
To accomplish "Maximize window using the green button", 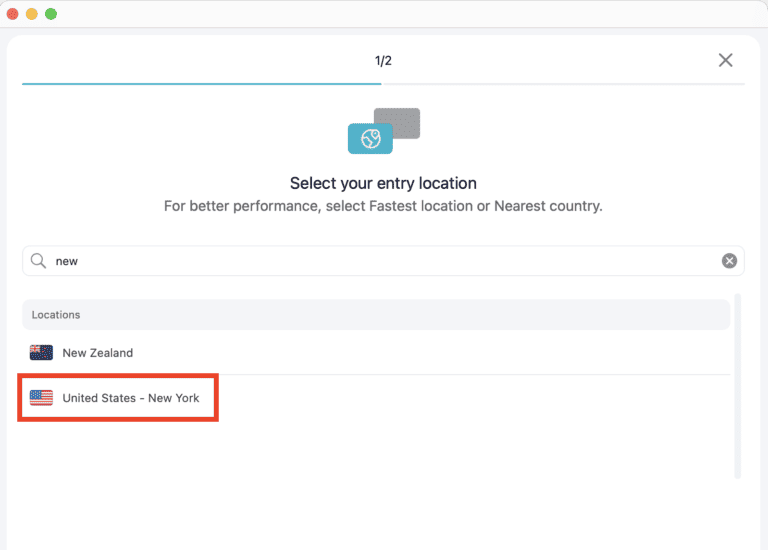I will [x=51, y=14].
